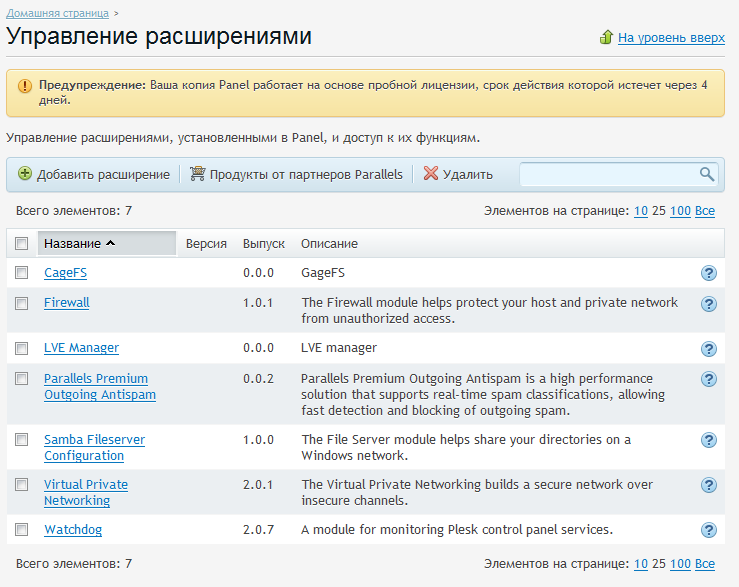Click the Удалить button
The image size is (739, 587).
[x=458, y=174]
